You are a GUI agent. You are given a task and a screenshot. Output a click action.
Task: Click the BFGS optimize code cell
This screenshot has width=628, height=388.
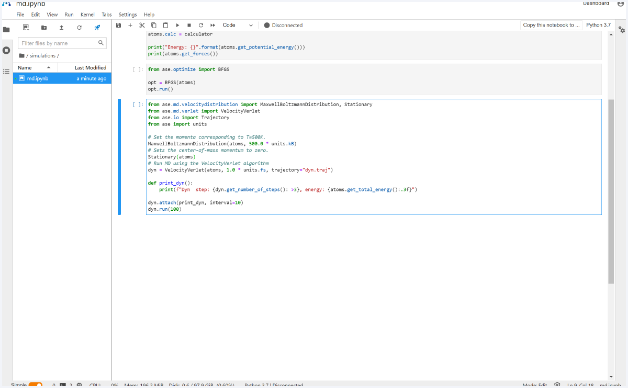coord(374,79)
